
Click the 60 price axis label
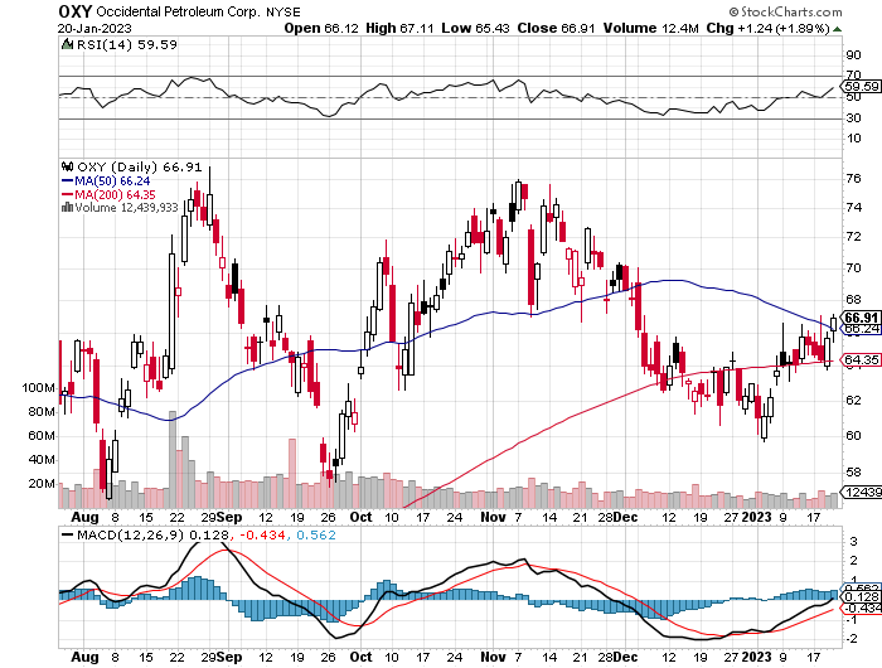click(853, 436)
